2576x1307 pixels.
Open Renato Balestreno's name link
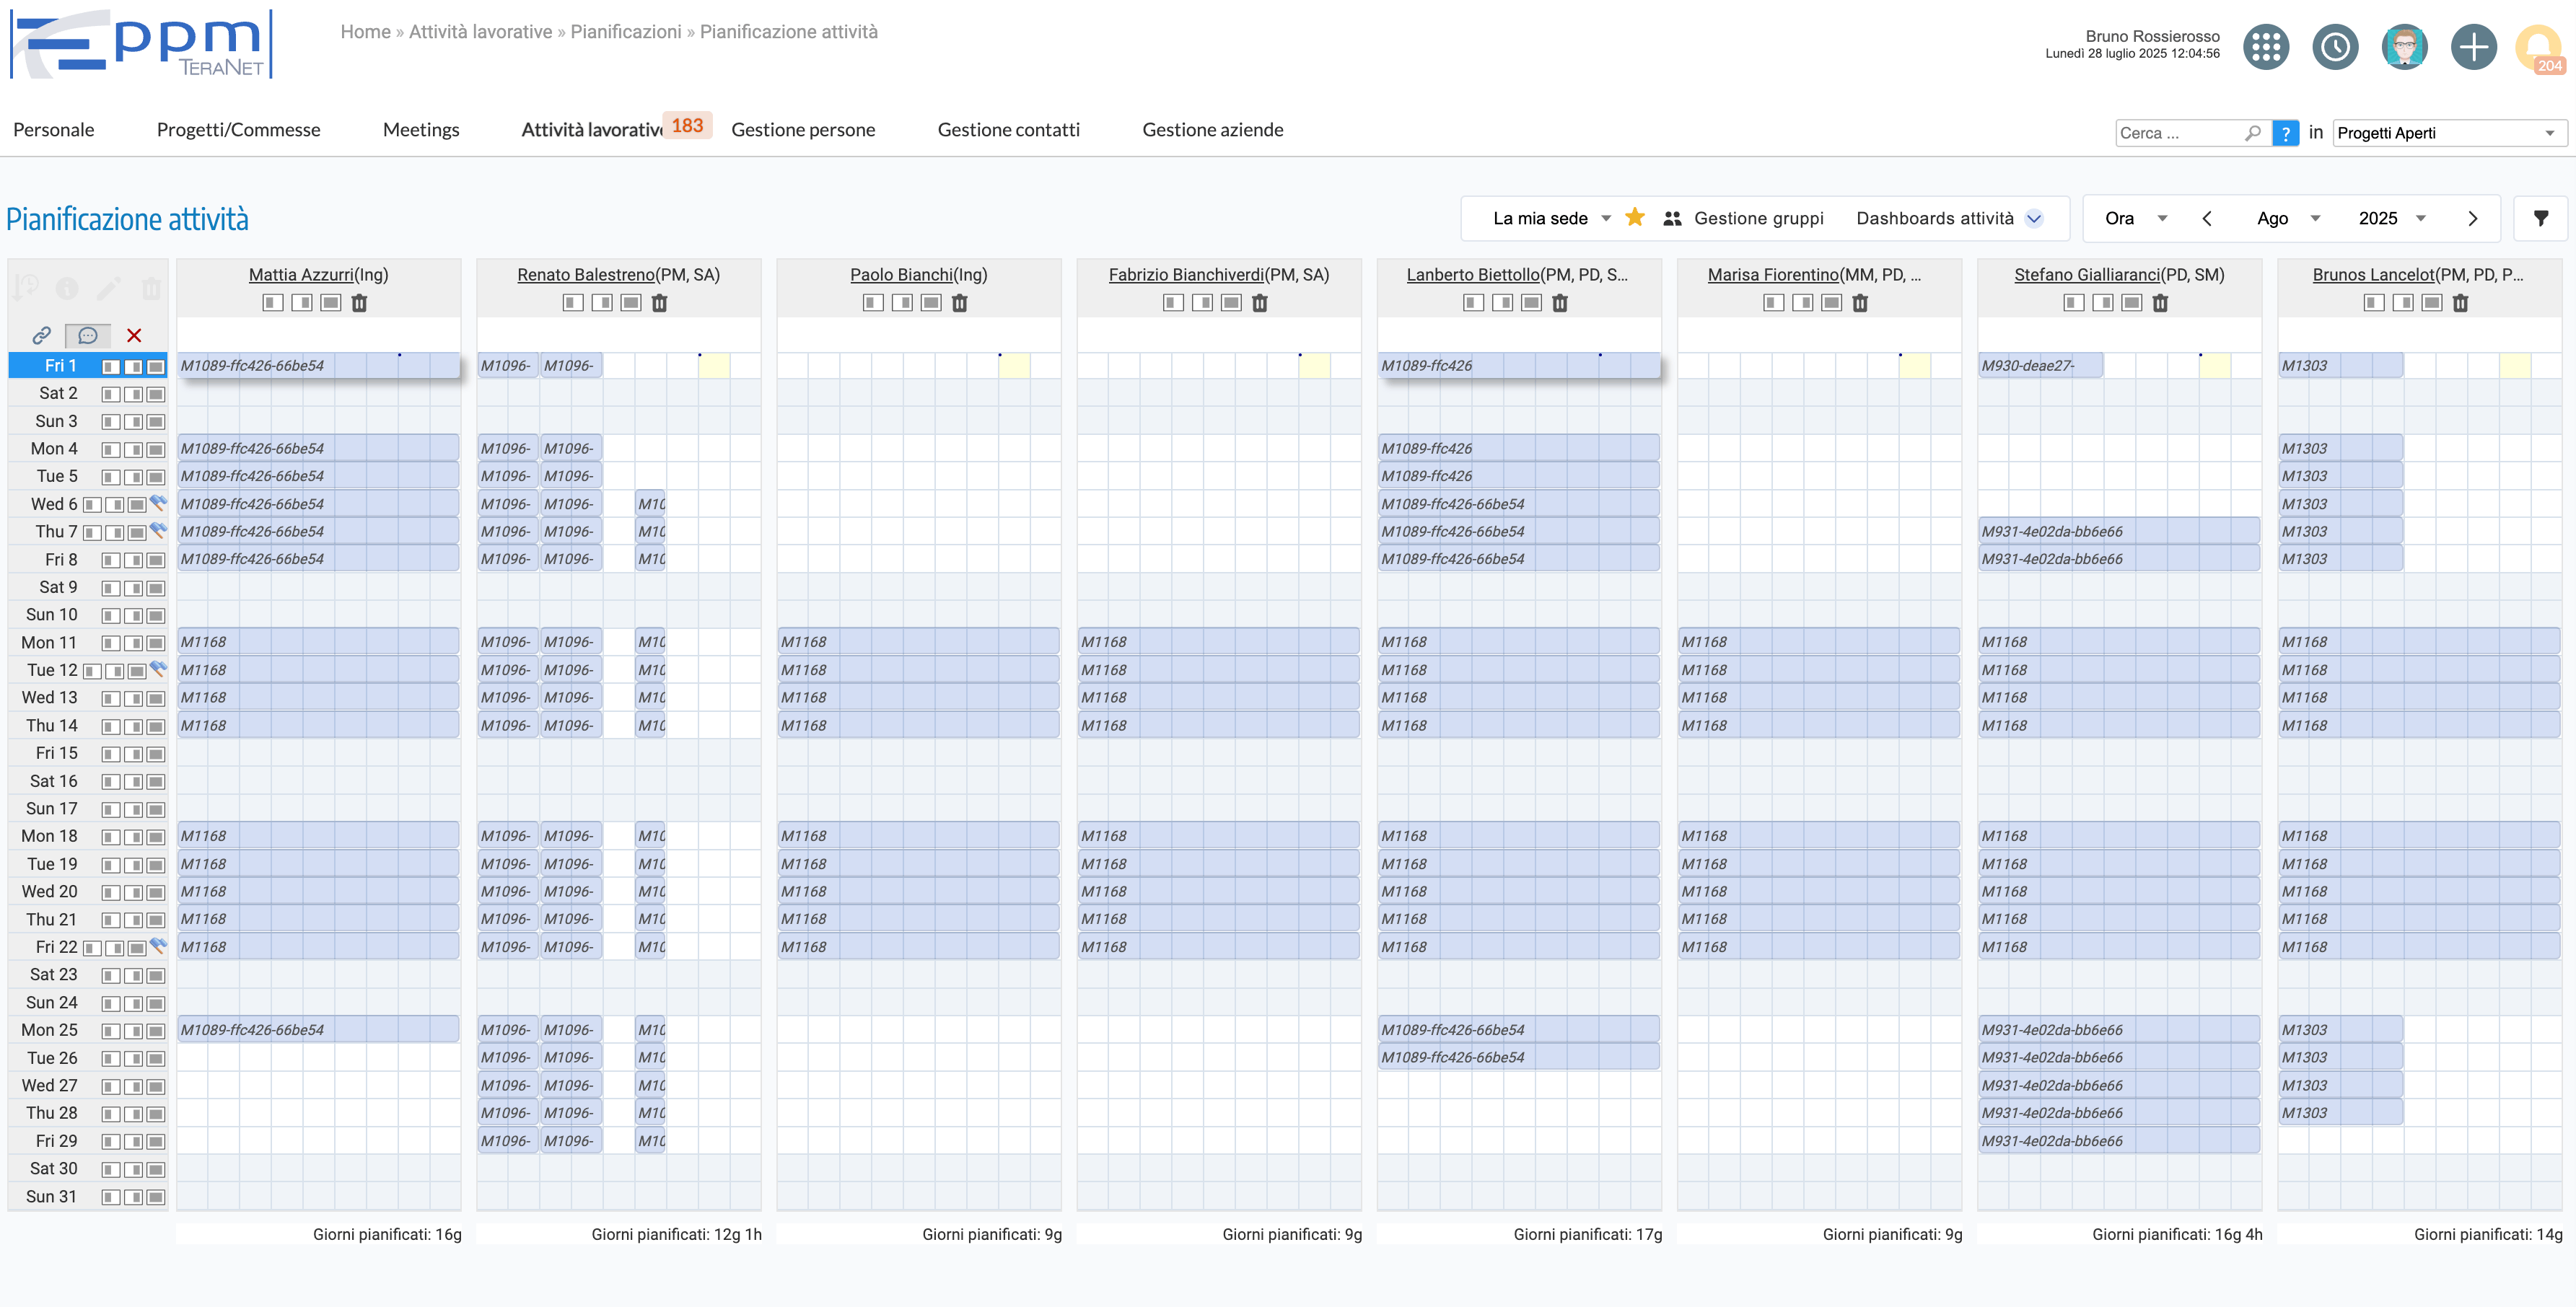point(585,275)
